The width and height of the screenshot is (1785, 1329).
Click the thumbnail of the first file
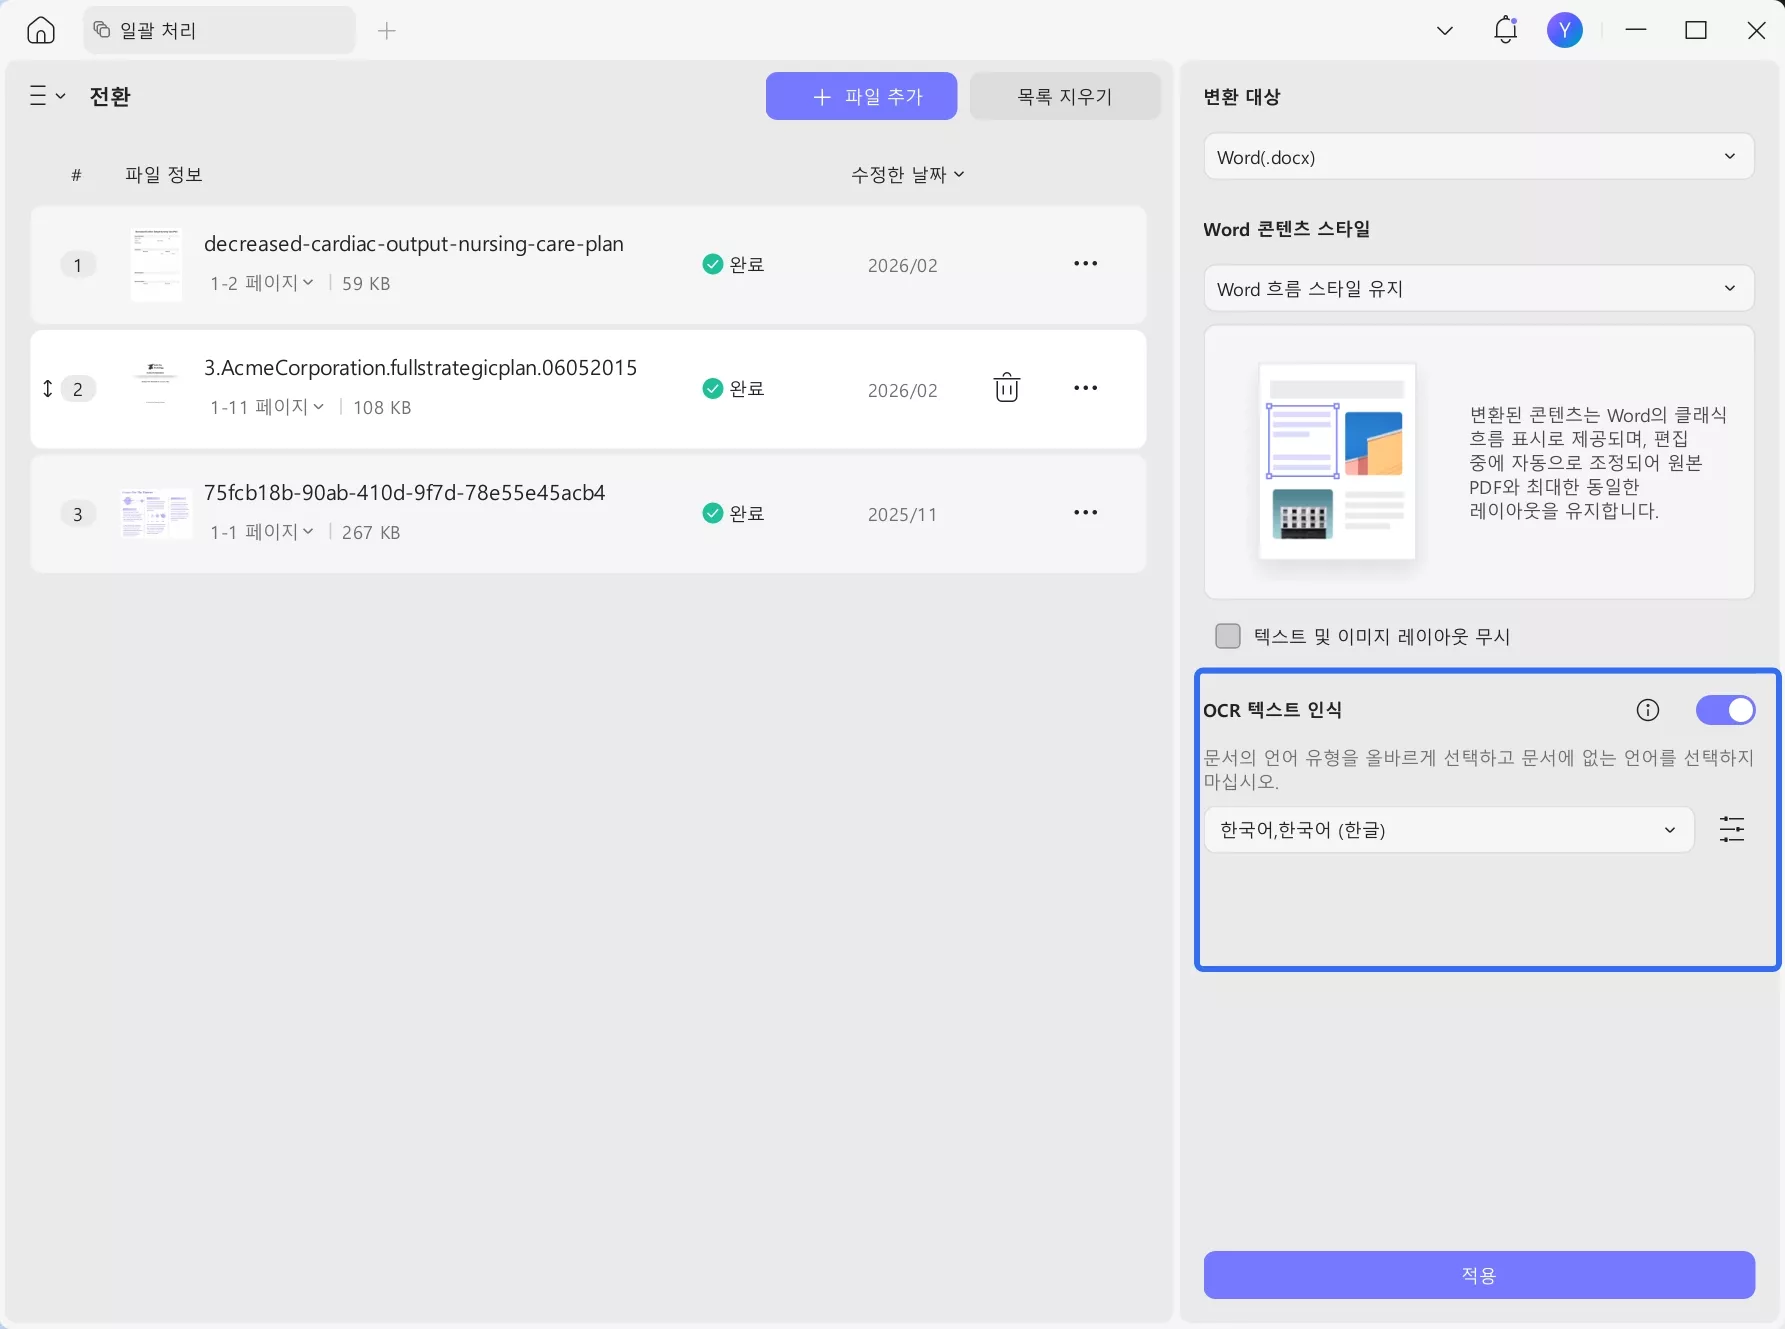(x=156, y=263)
